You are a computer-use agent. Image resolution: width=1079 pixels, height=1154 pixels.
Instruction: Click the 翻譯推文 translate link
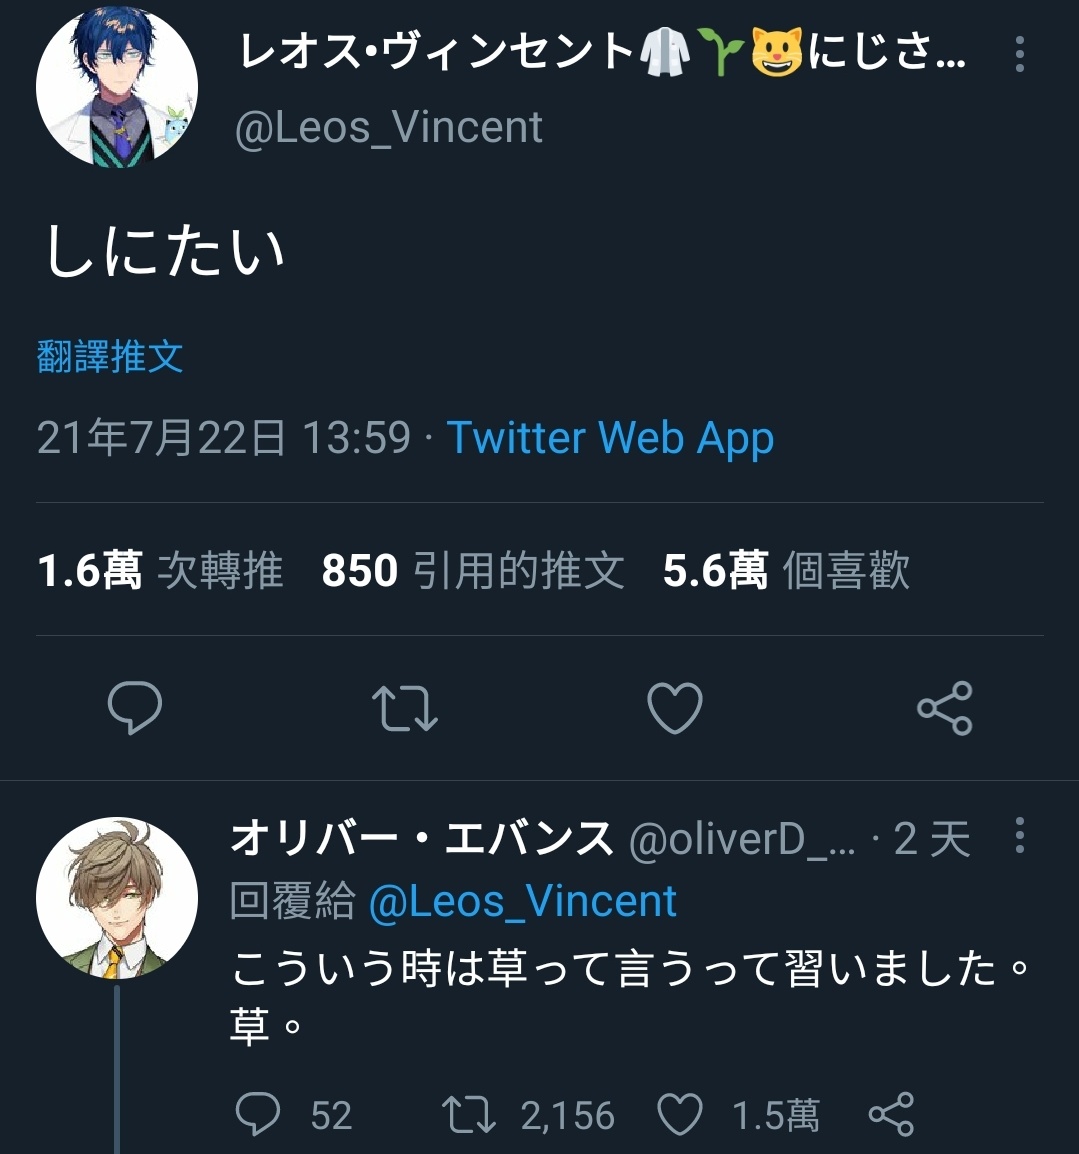(110, 357)
